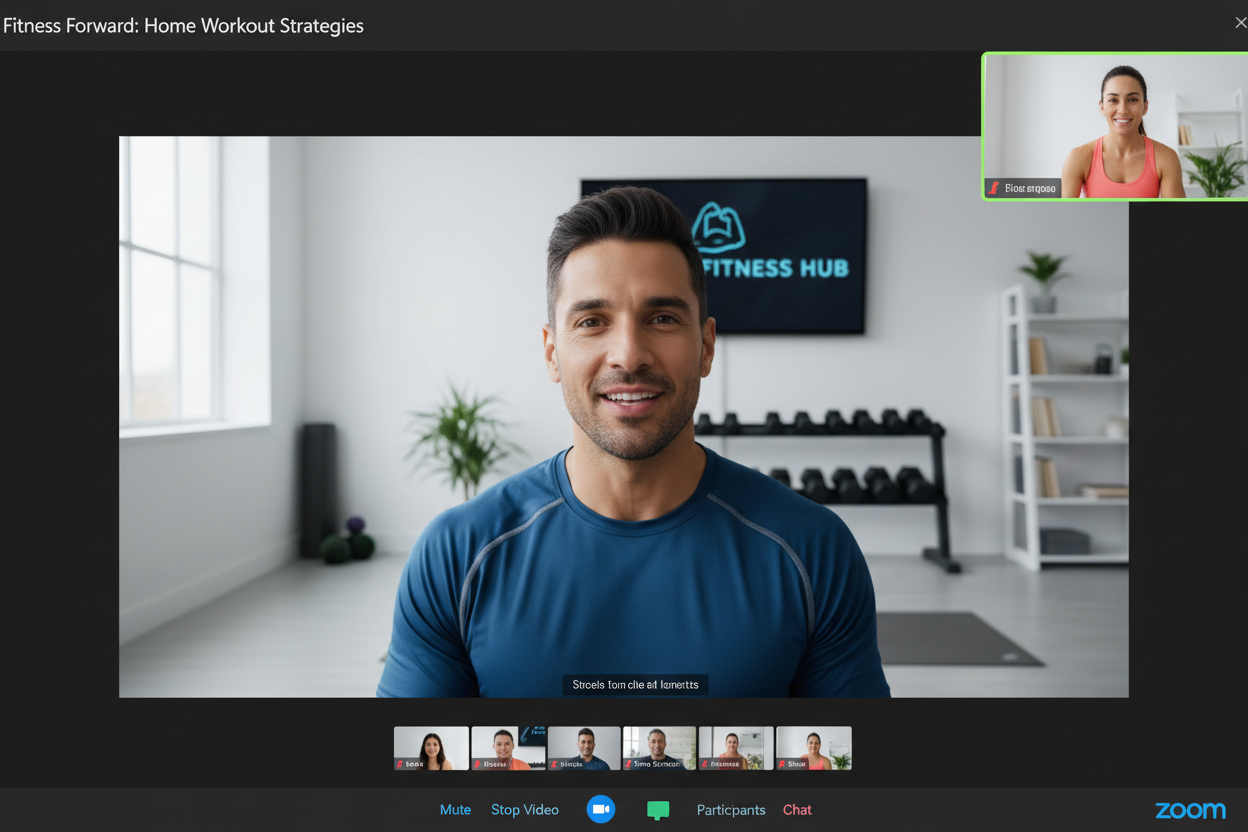Toggle Mute in the bottom toolbar
Image resolution: width=1248 pixels, height=832 pixels.
point(455,810)
